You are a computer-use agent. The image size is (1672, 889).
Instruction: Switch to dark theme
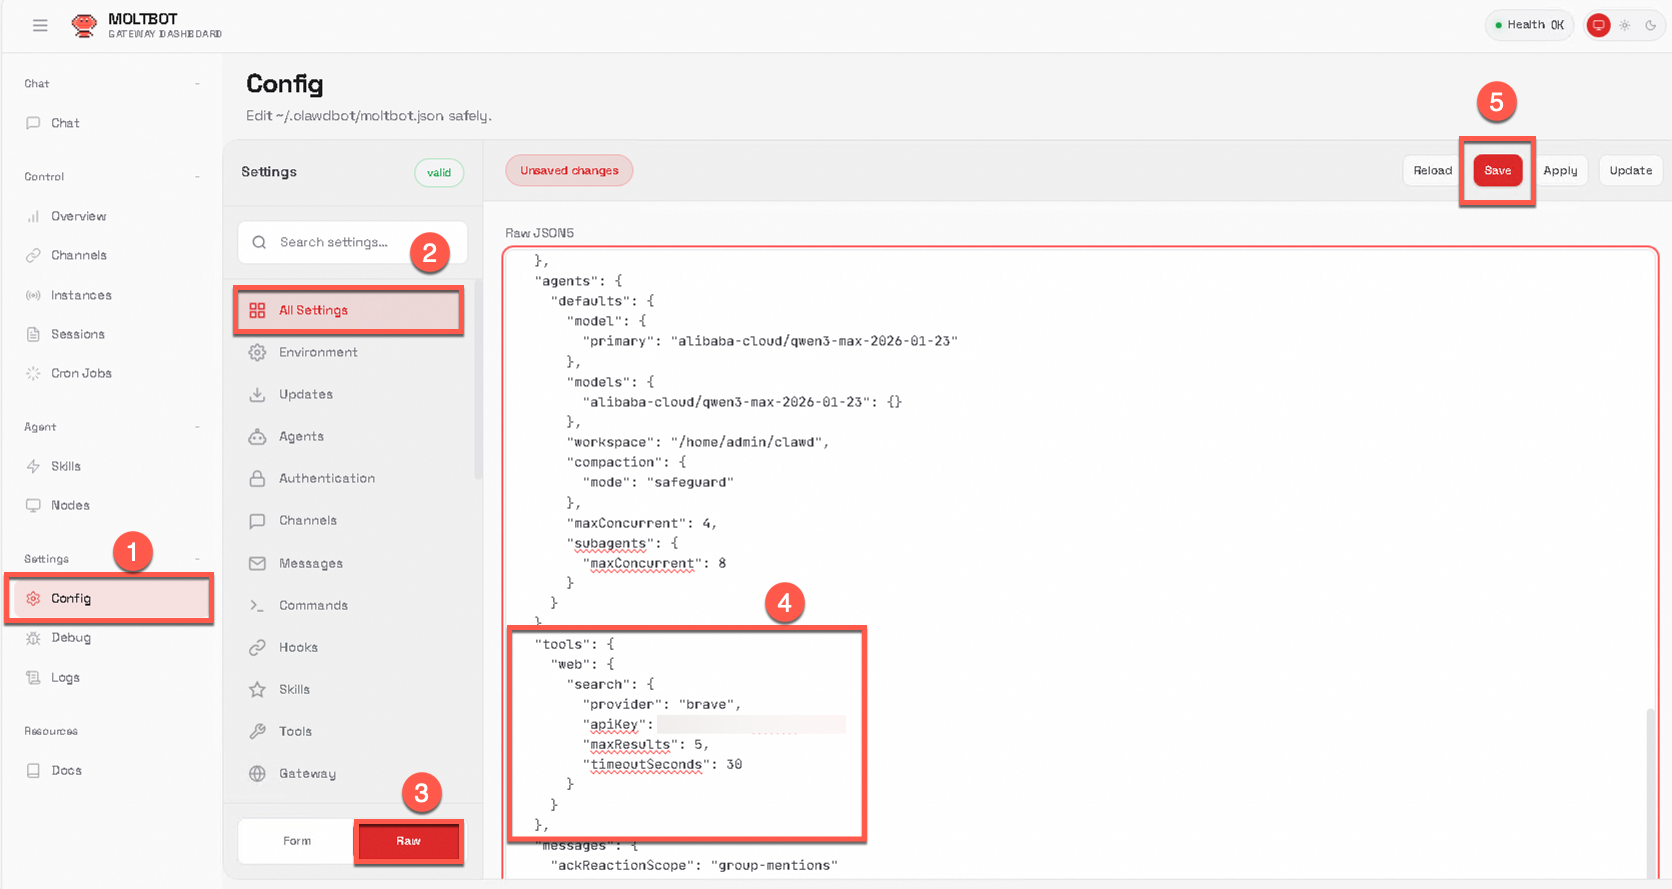pyautogui.click(x=1651, y=25)
